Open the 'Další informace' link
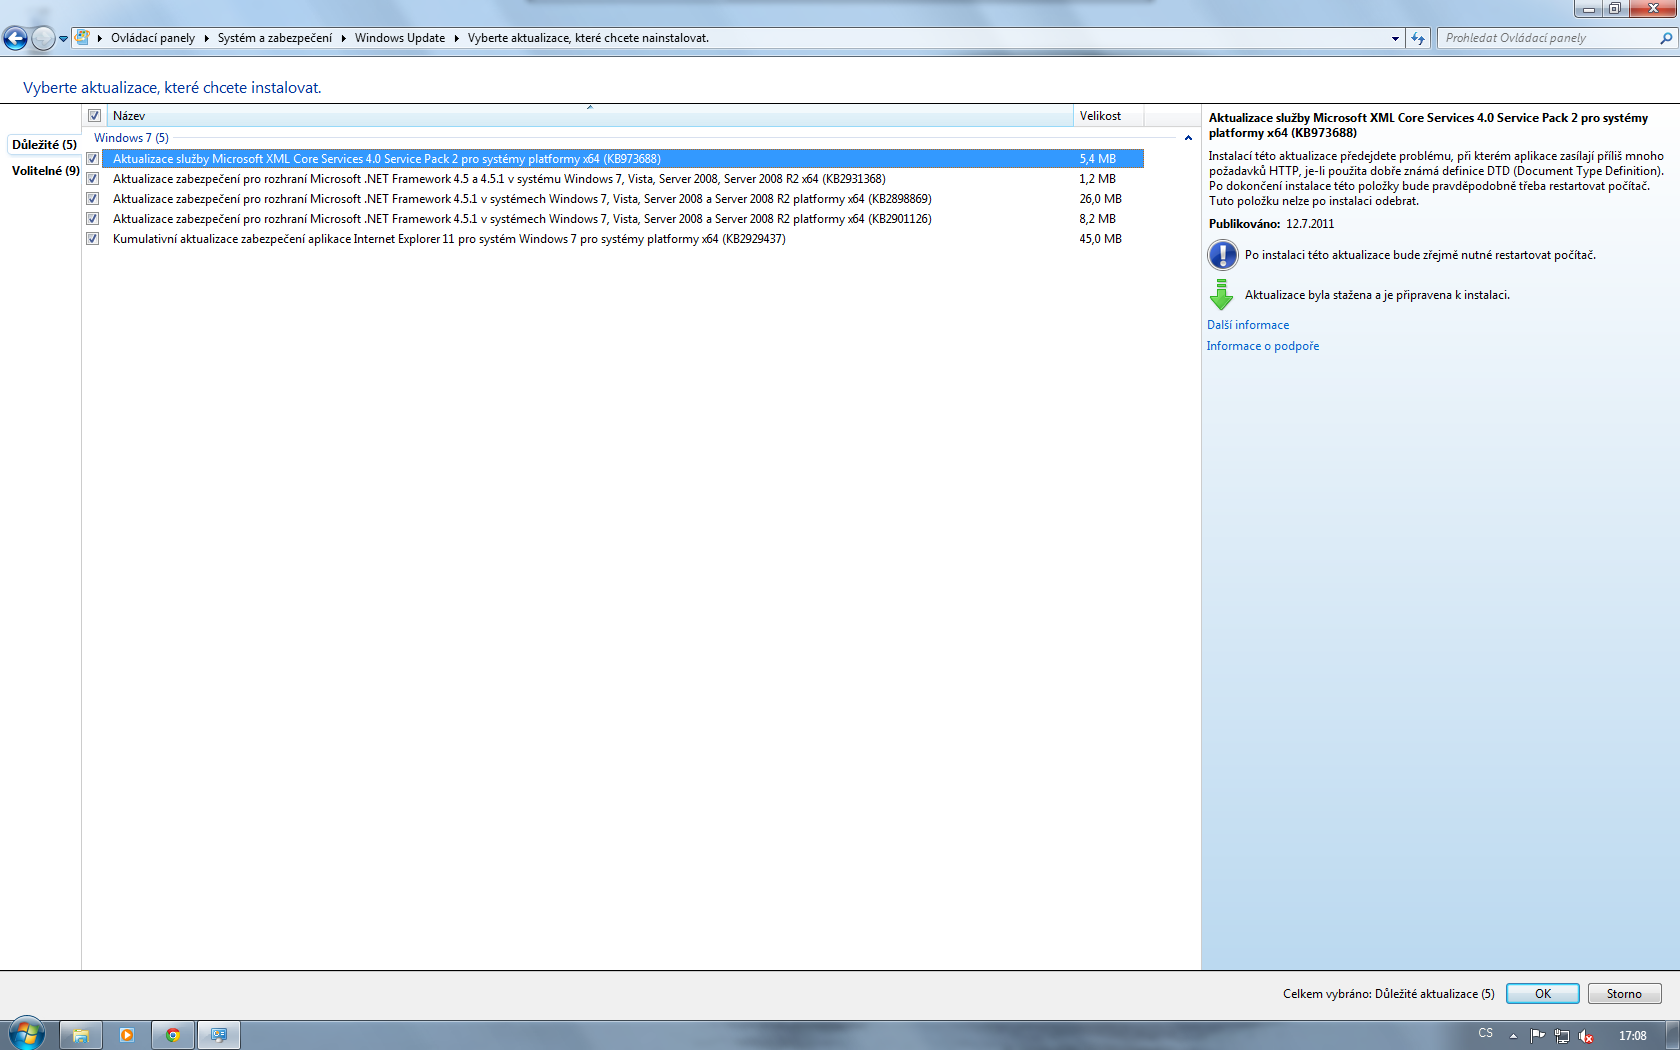This screenshot has width=1680, height=1050. pyautogui.click(x=1248, y=325)
